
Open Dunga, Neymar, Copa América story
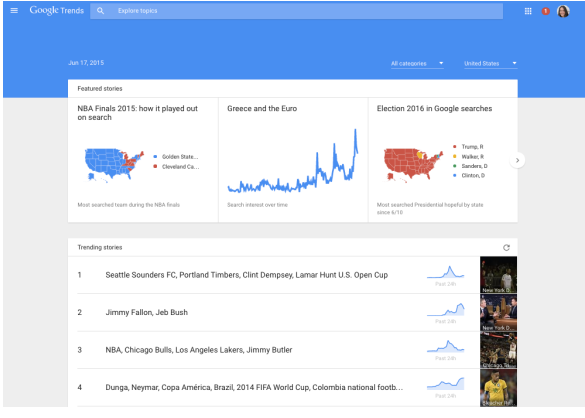pyautogui.click(x=254, y=387)
